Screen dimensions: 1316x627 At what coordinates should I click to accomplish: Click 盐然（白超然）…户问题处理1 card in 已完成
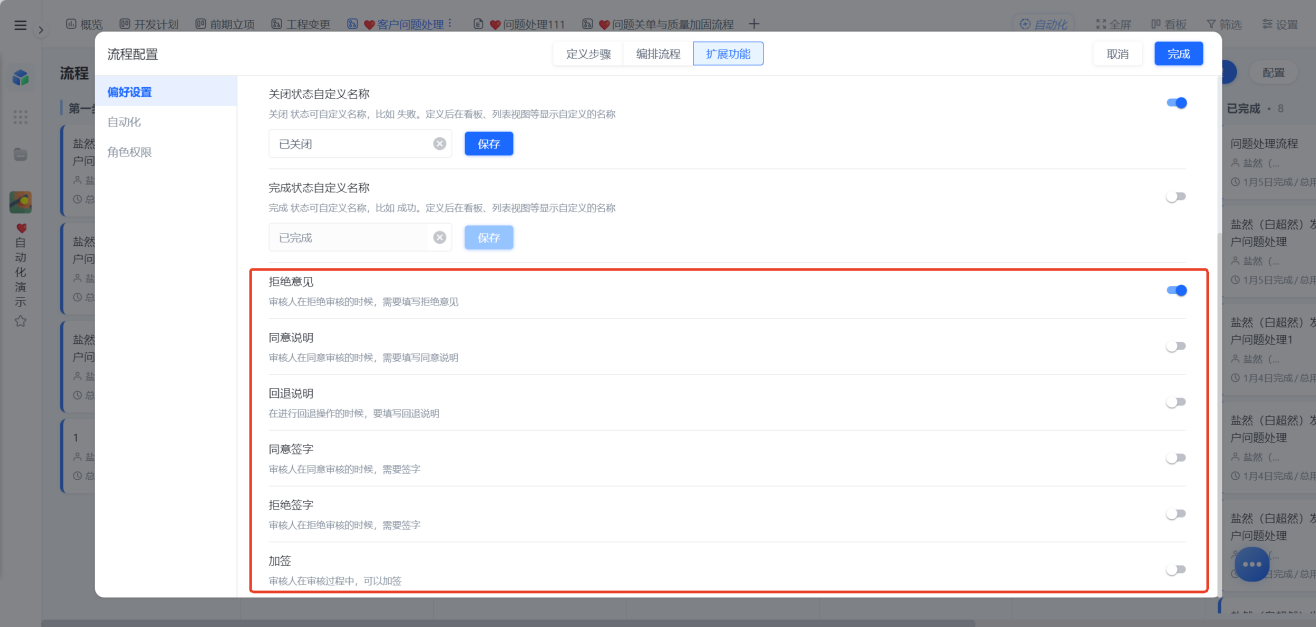1267,349
